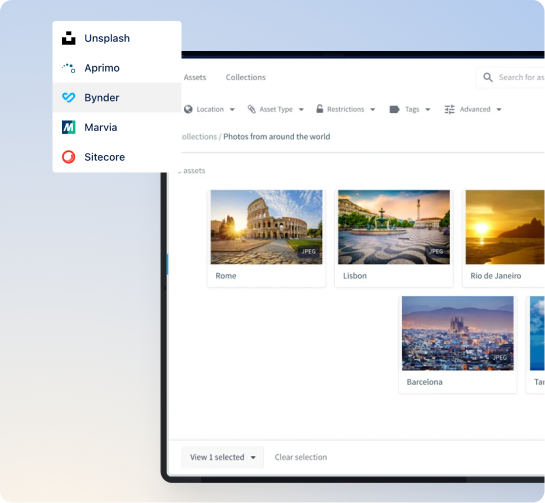
Task: Click the Location globe icon
Action: [188, 109]
